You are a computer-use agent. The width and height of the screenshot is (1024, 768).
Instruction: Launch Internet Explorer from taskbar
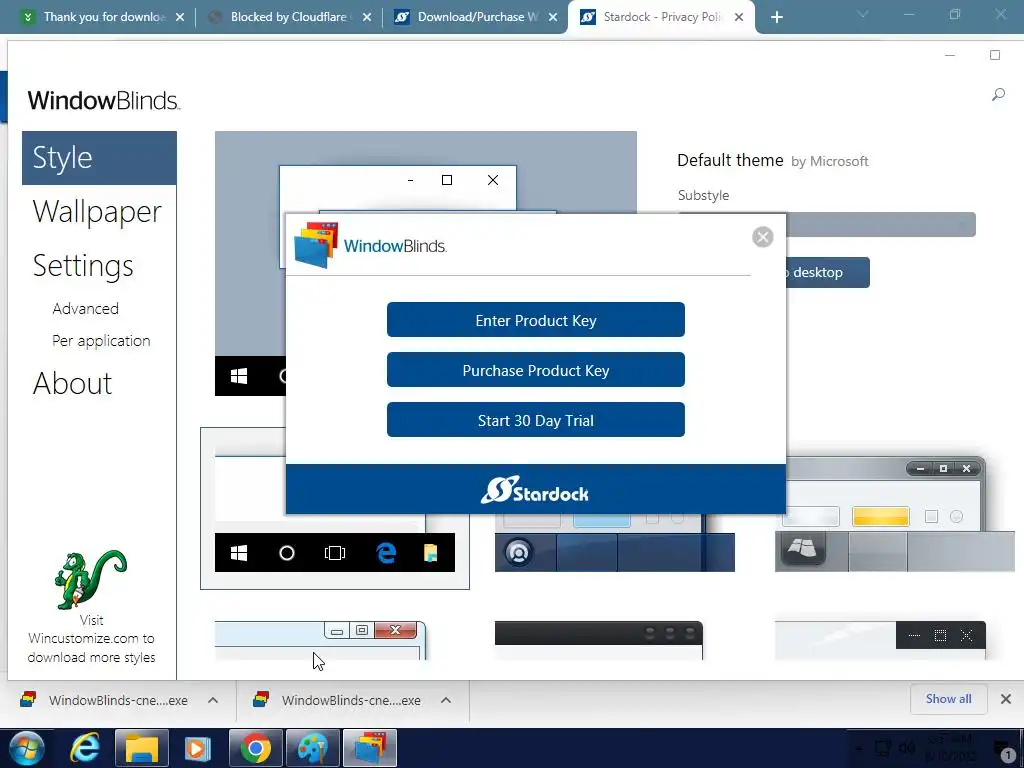pyautogui.click(x=85, y=748)
